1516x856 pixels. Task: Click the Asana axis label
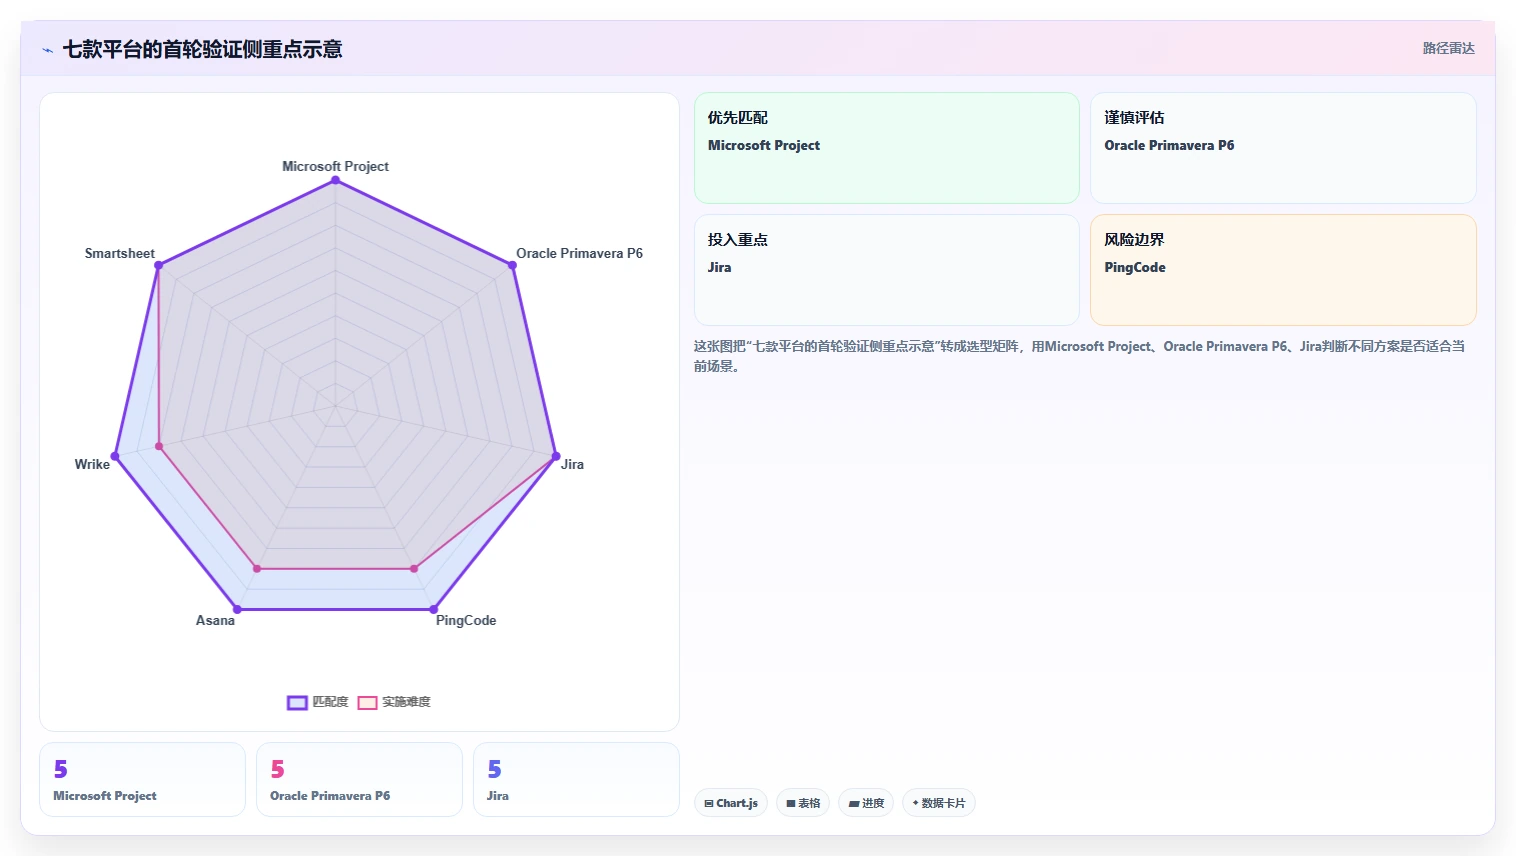[x=215, y=621]
